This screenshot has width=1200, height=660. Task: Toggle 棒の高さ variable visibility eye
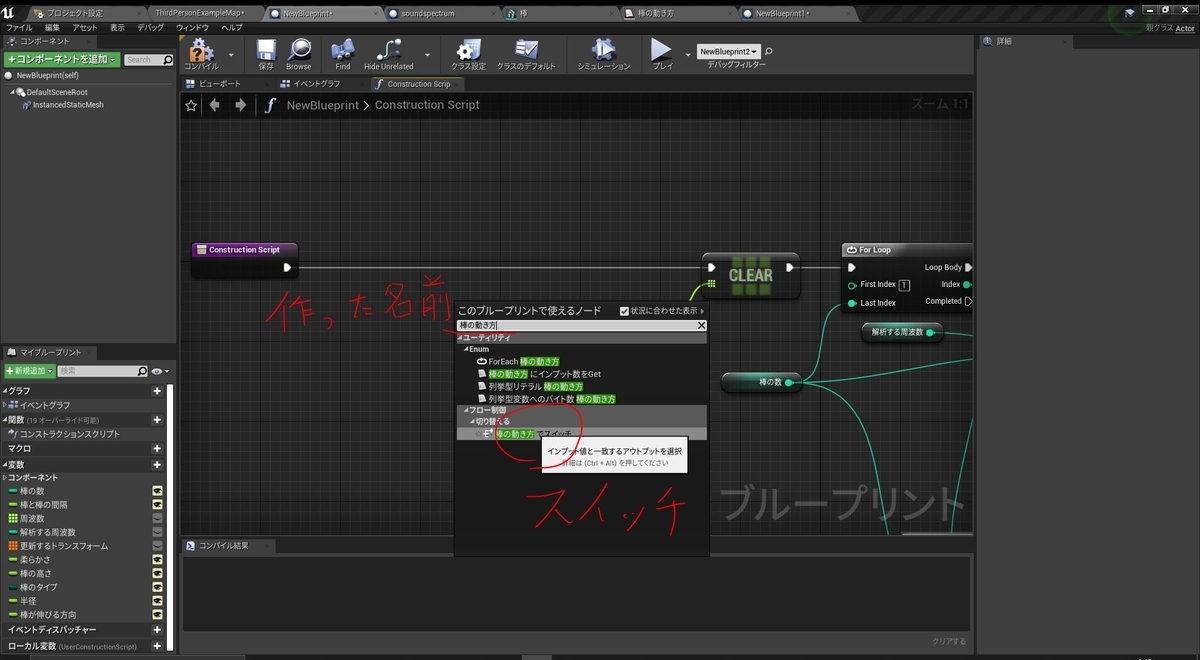[157, 573]
